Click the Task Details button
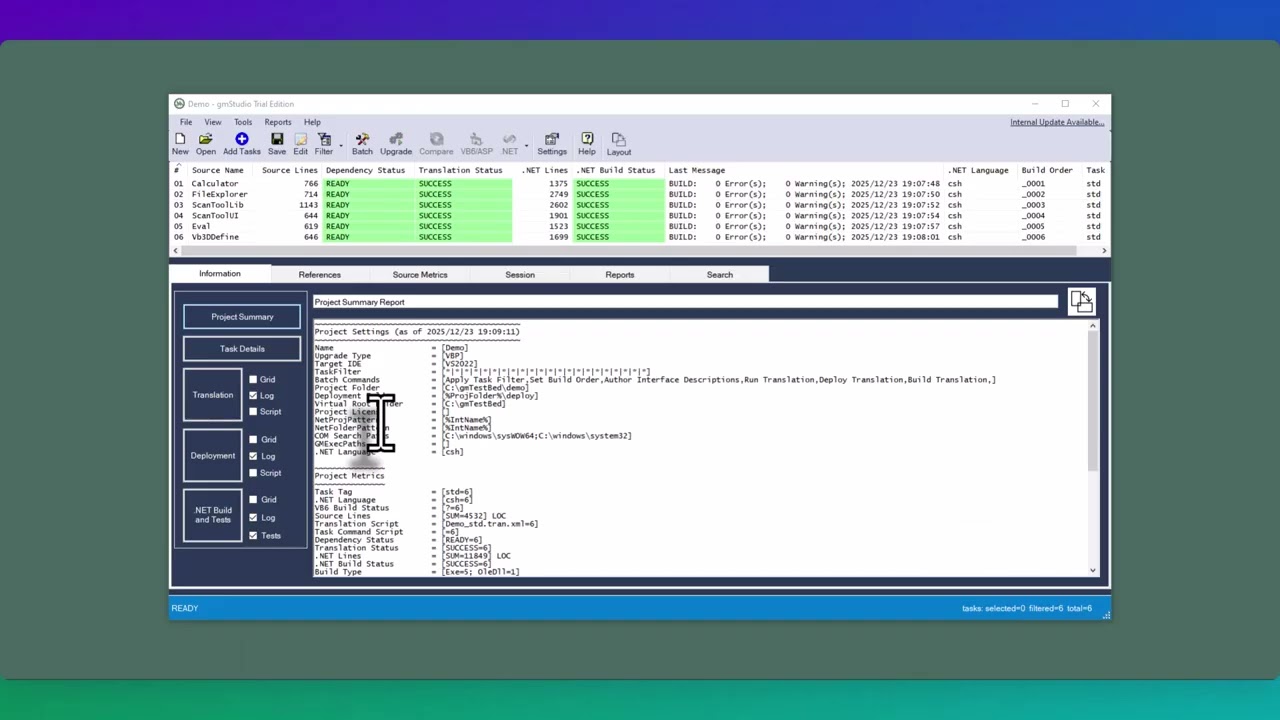Screen dimensions: 1280x720 tap(242, 349)
